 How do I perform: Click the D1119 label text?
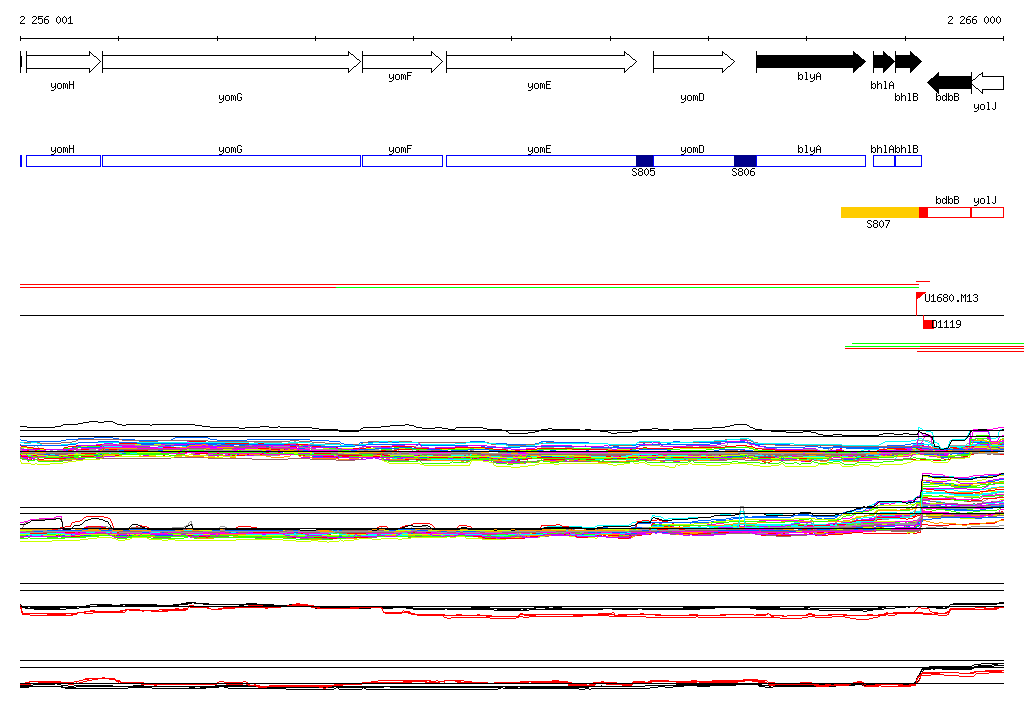pyautogui.click(x=947, y=324)
